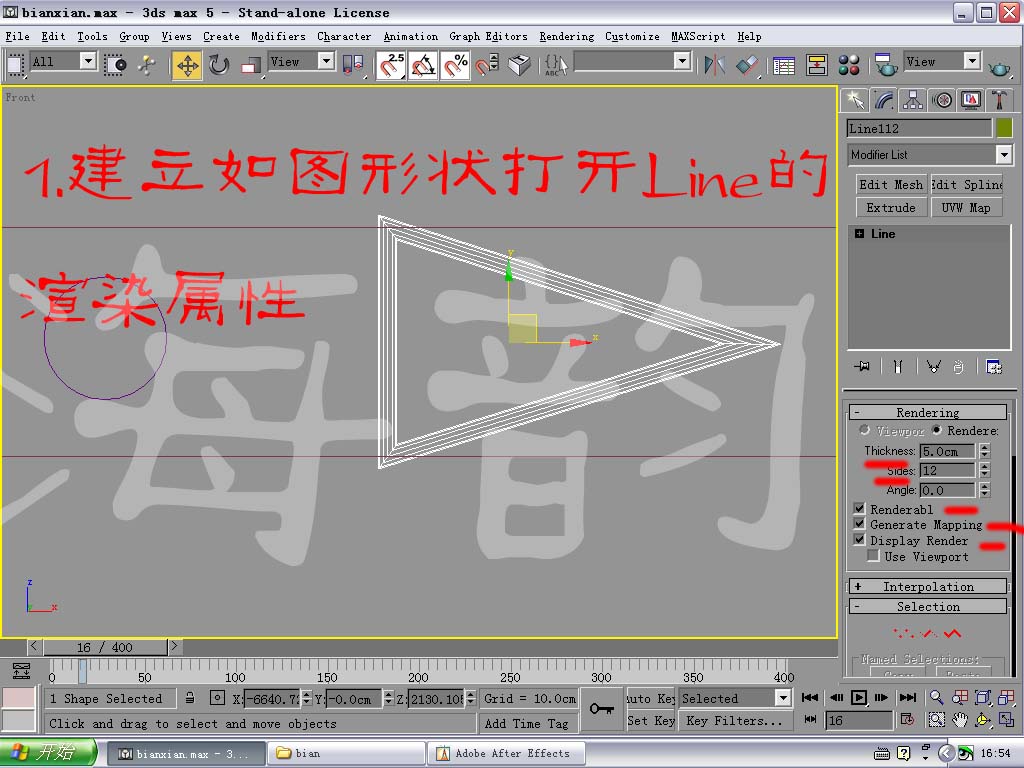1024x768 pixels.
Task: Open the MAXScript menu
Action: (x=697, y=36)
